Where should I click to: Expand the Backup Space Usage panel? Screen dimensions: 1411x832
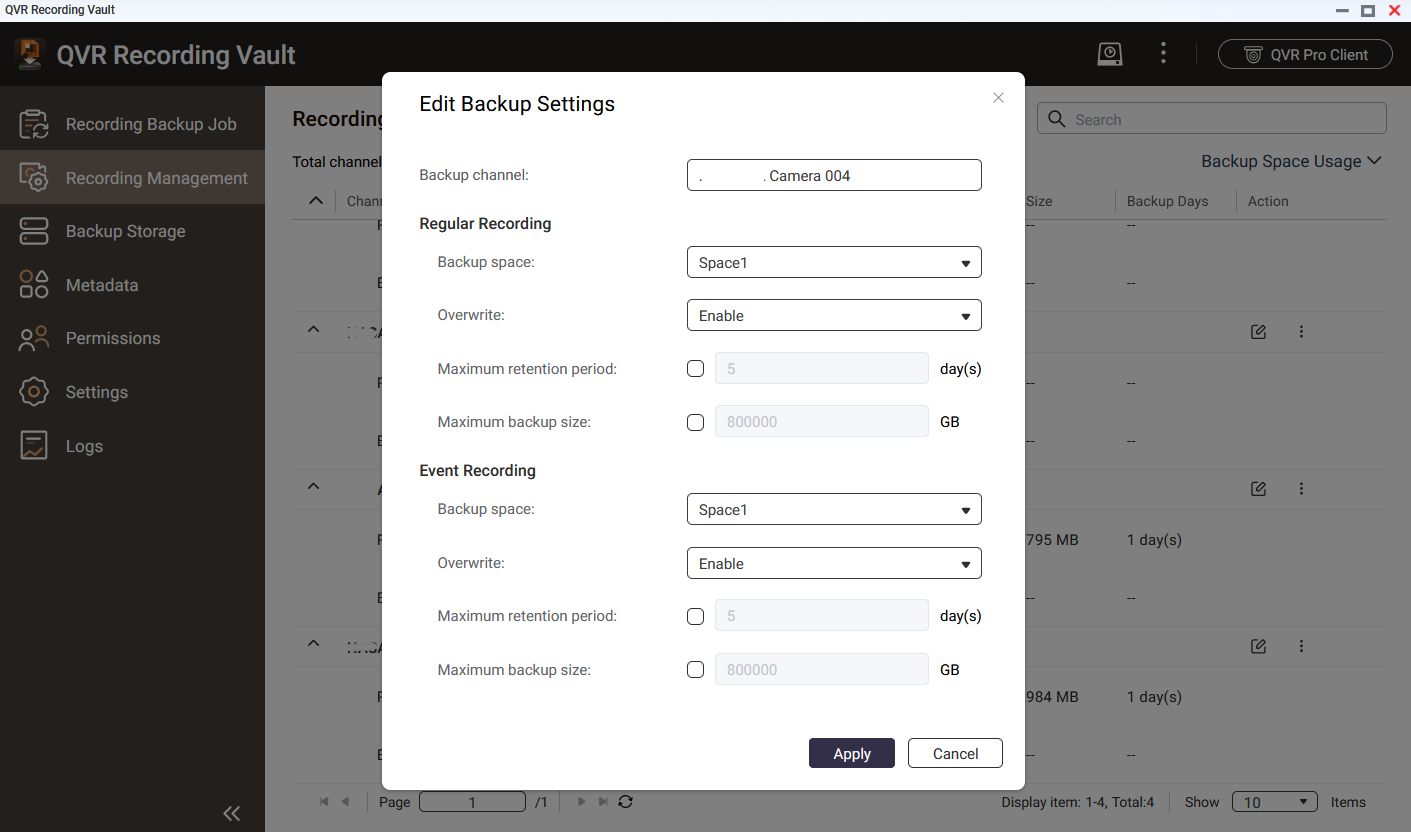click(x=1291, y=161)
